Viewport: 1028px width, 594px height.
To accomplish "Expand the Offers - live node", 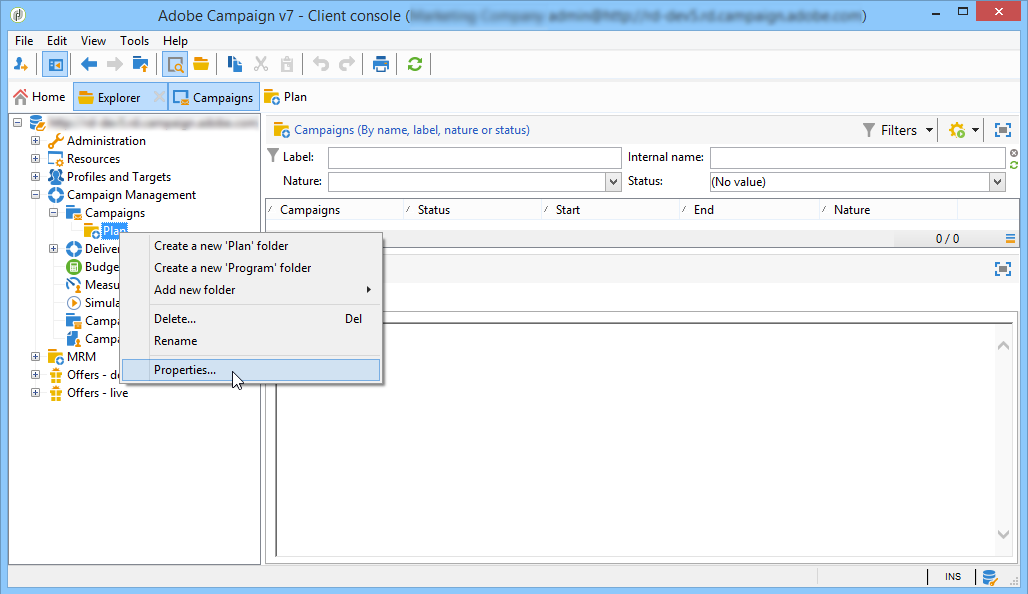I will 35,393.
